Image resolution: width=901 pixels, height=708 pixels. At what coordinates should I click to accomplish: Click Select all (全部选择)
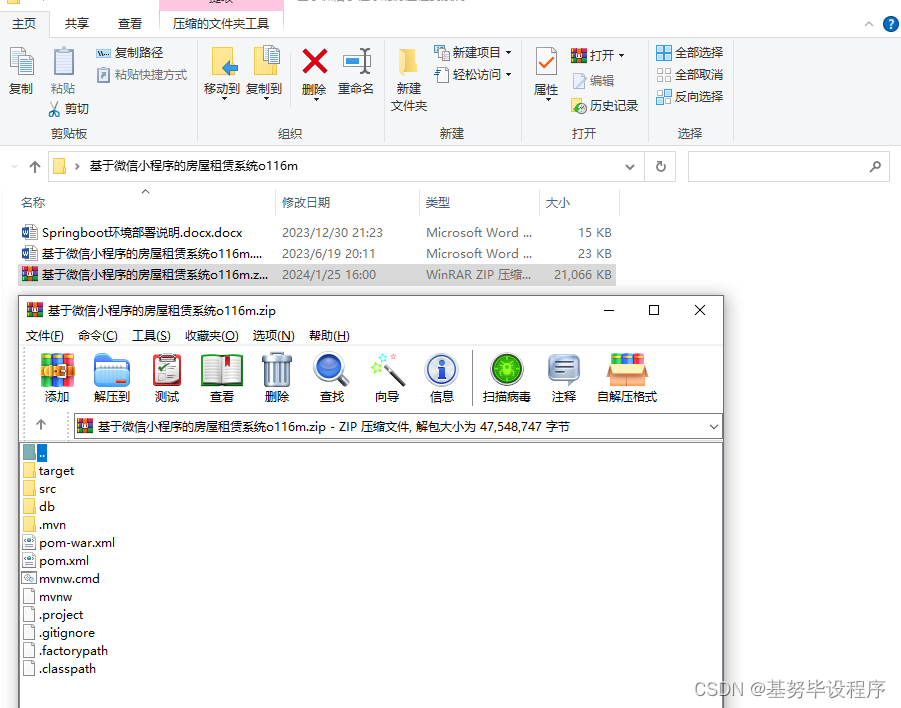click(x=689, y=53)
